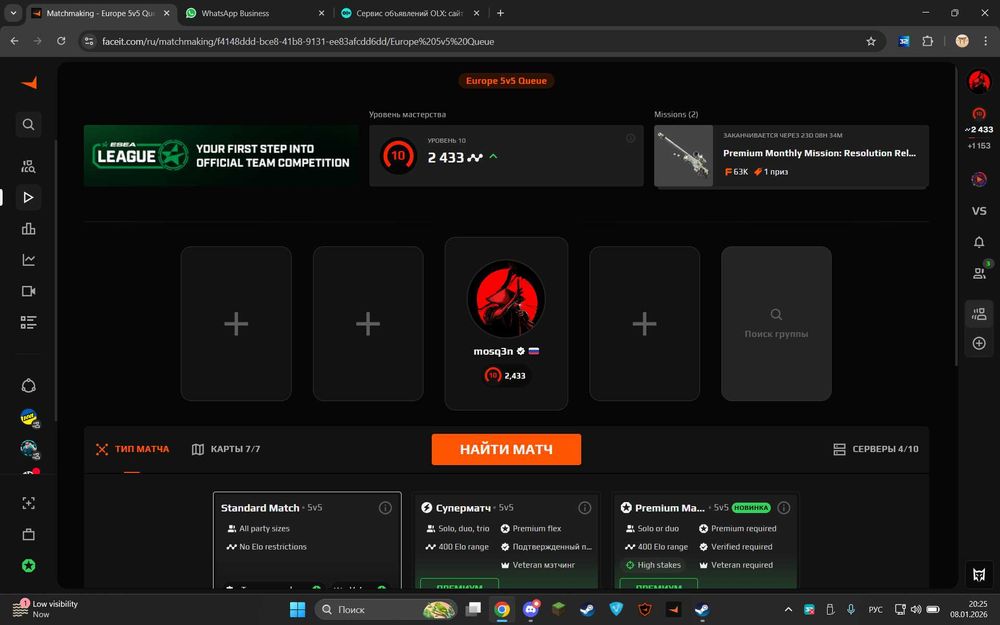Click the plus circle icon in right panel
1000x625 pixels.
coord(979,344)
